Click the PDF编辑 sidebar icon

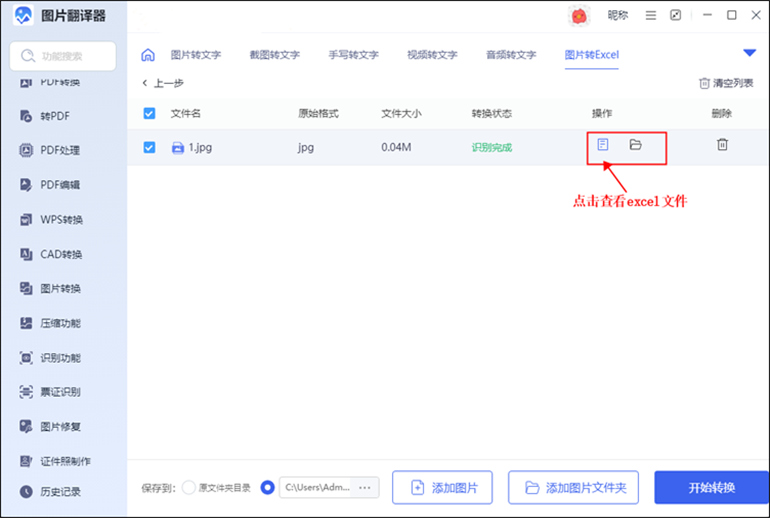(x=26, y=185)
